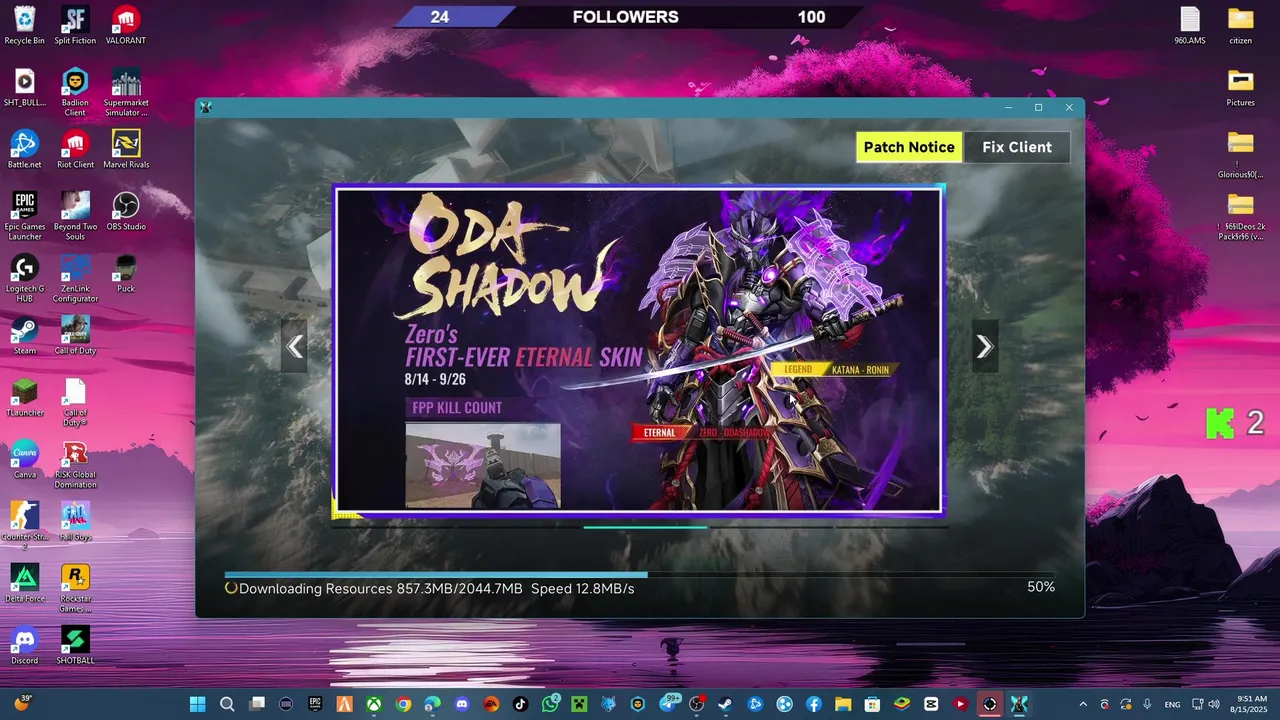Image resolution: width=1280 pixels, height=720 pixels.
Task: Select VALORANT desktop shortcut
Action: (x=125, y=26)
